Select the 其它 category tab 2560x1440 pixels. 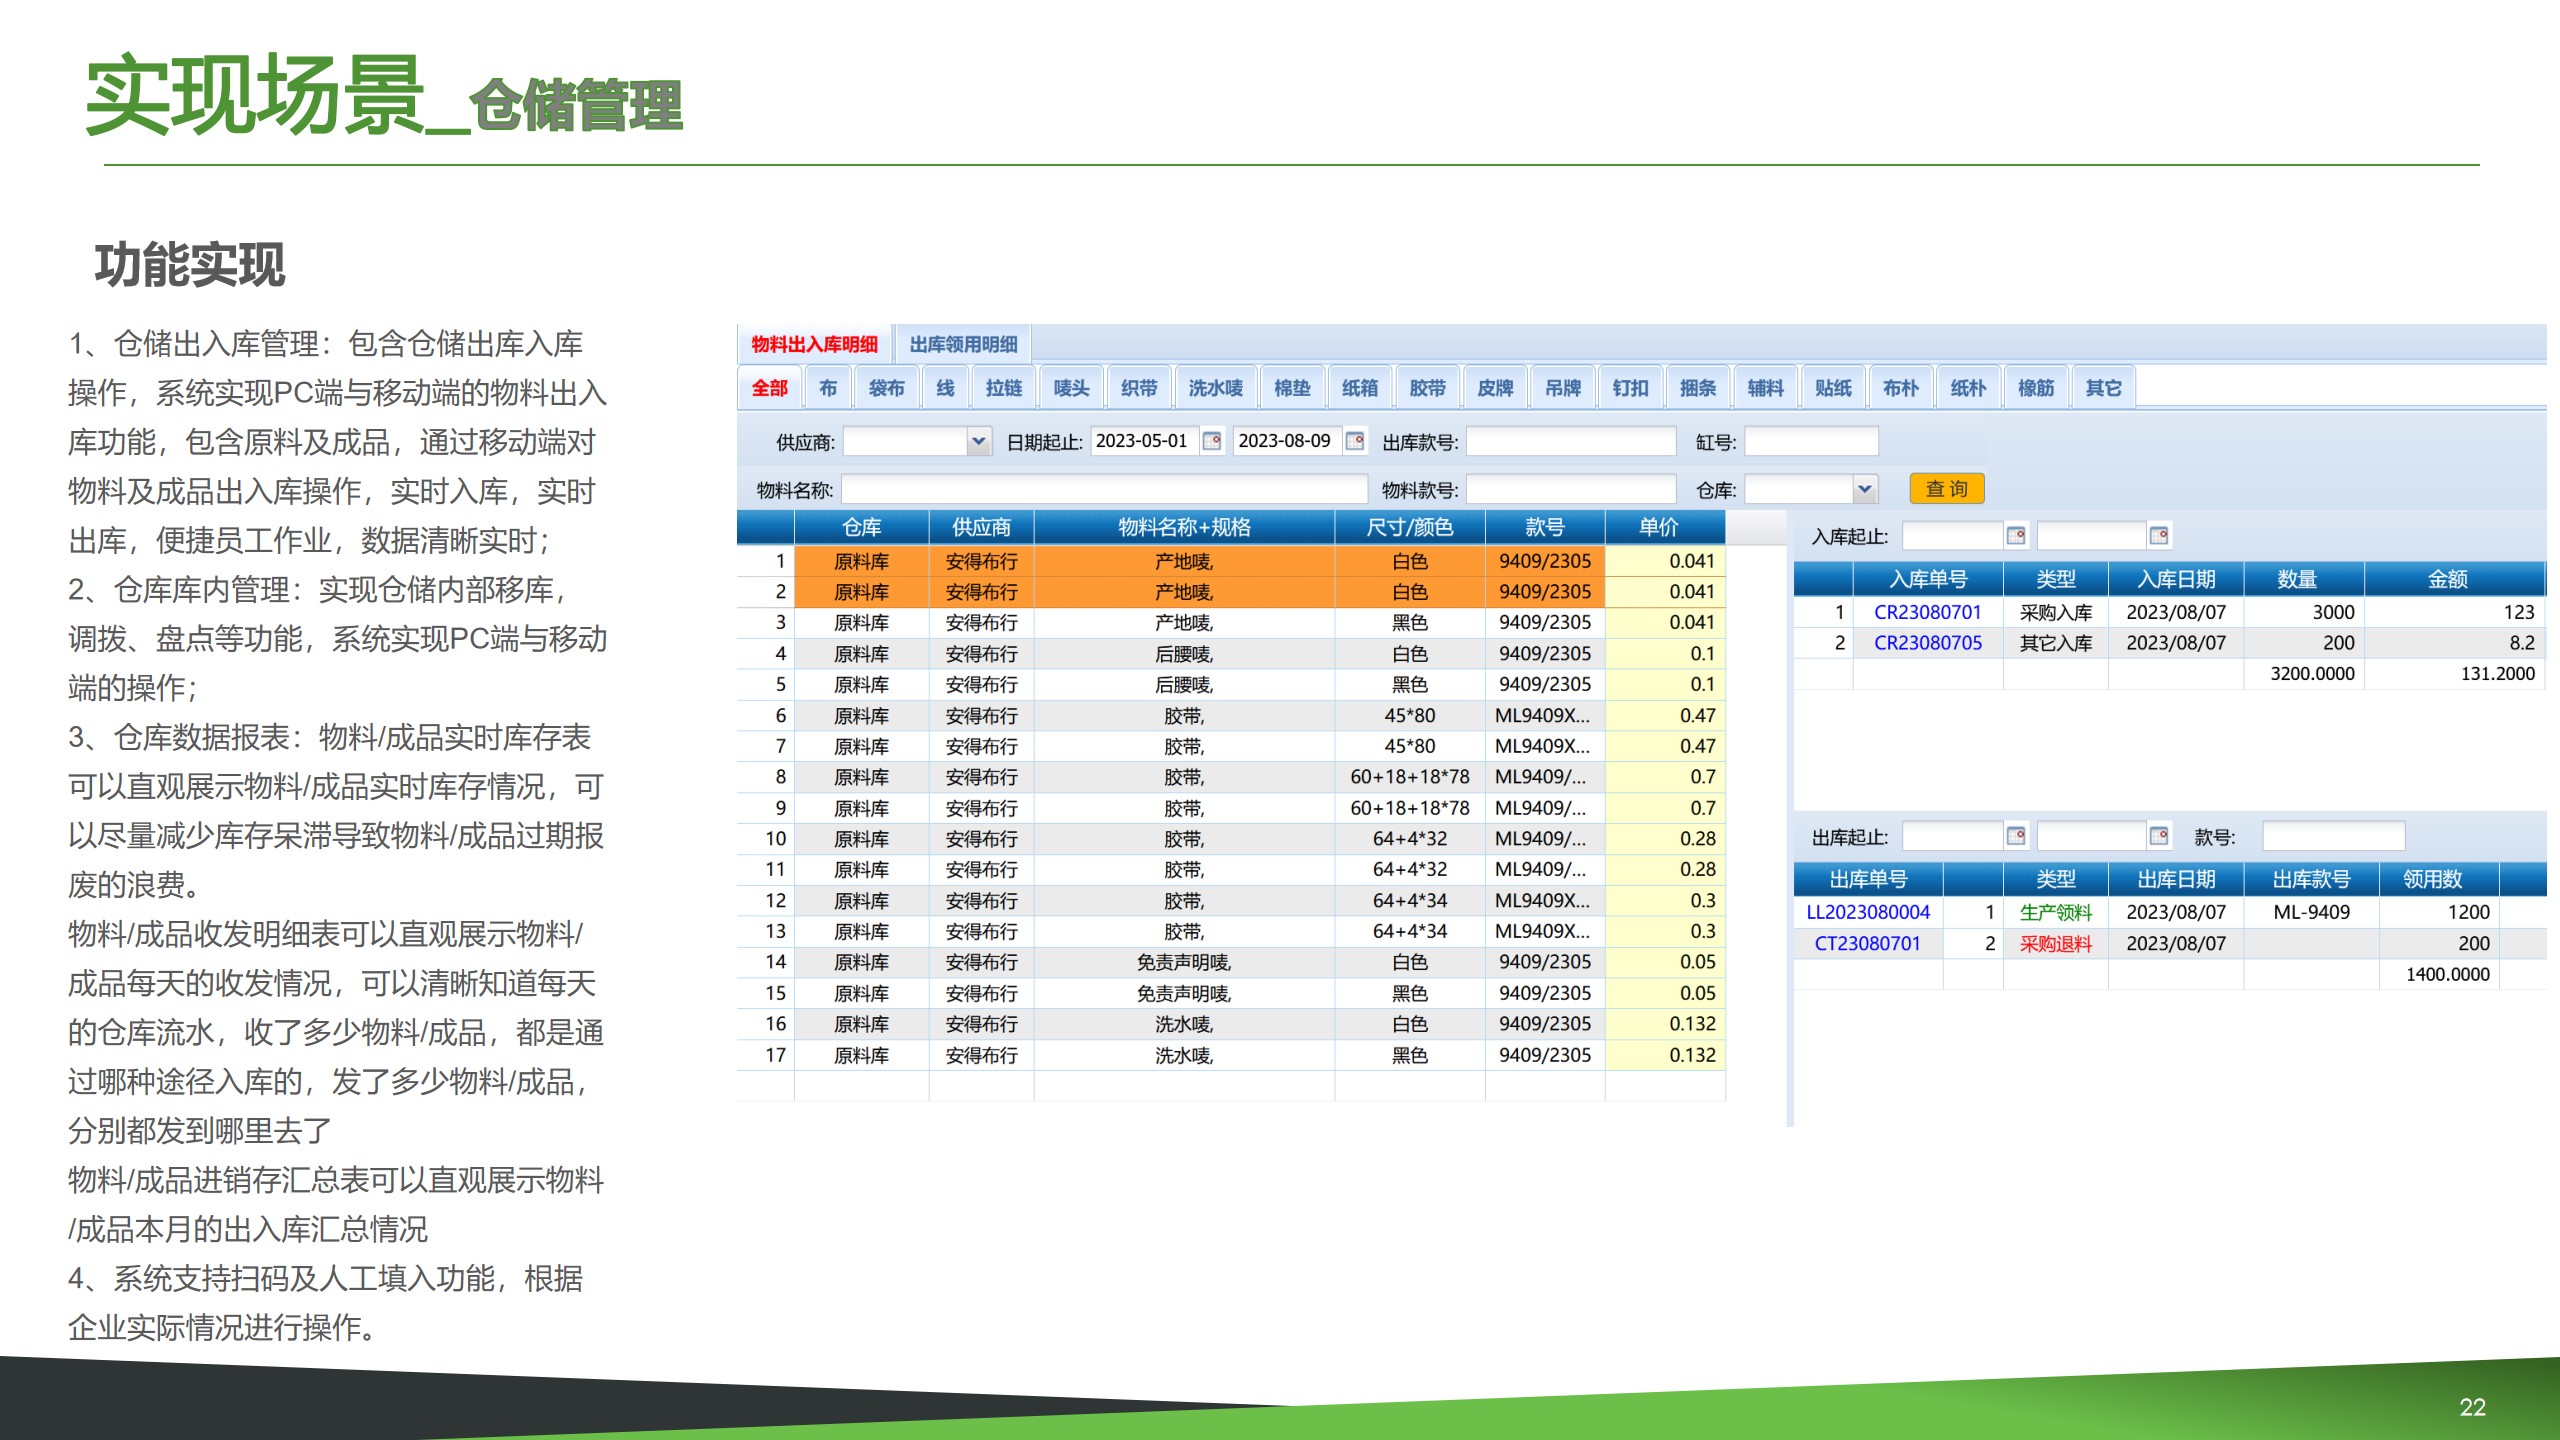point(2103,388)
